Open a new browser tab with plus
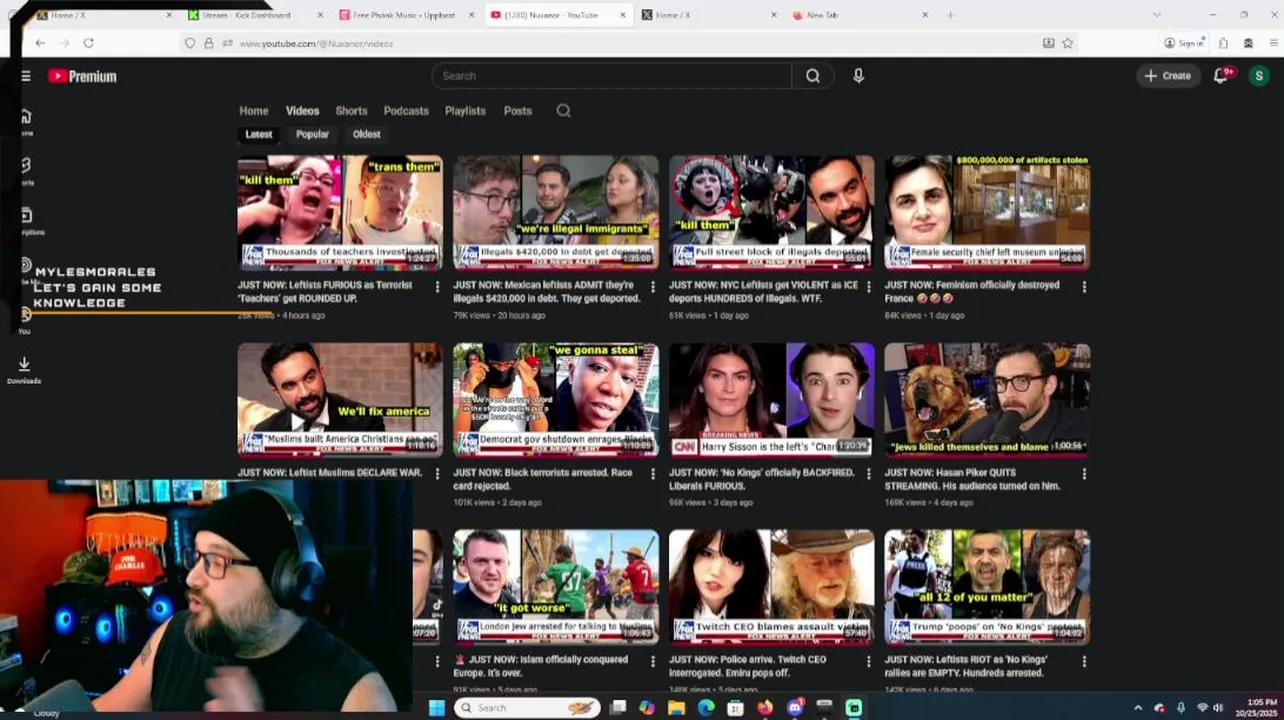The height and width of the screenshot is (720, 1284). [x=950, y=15]
